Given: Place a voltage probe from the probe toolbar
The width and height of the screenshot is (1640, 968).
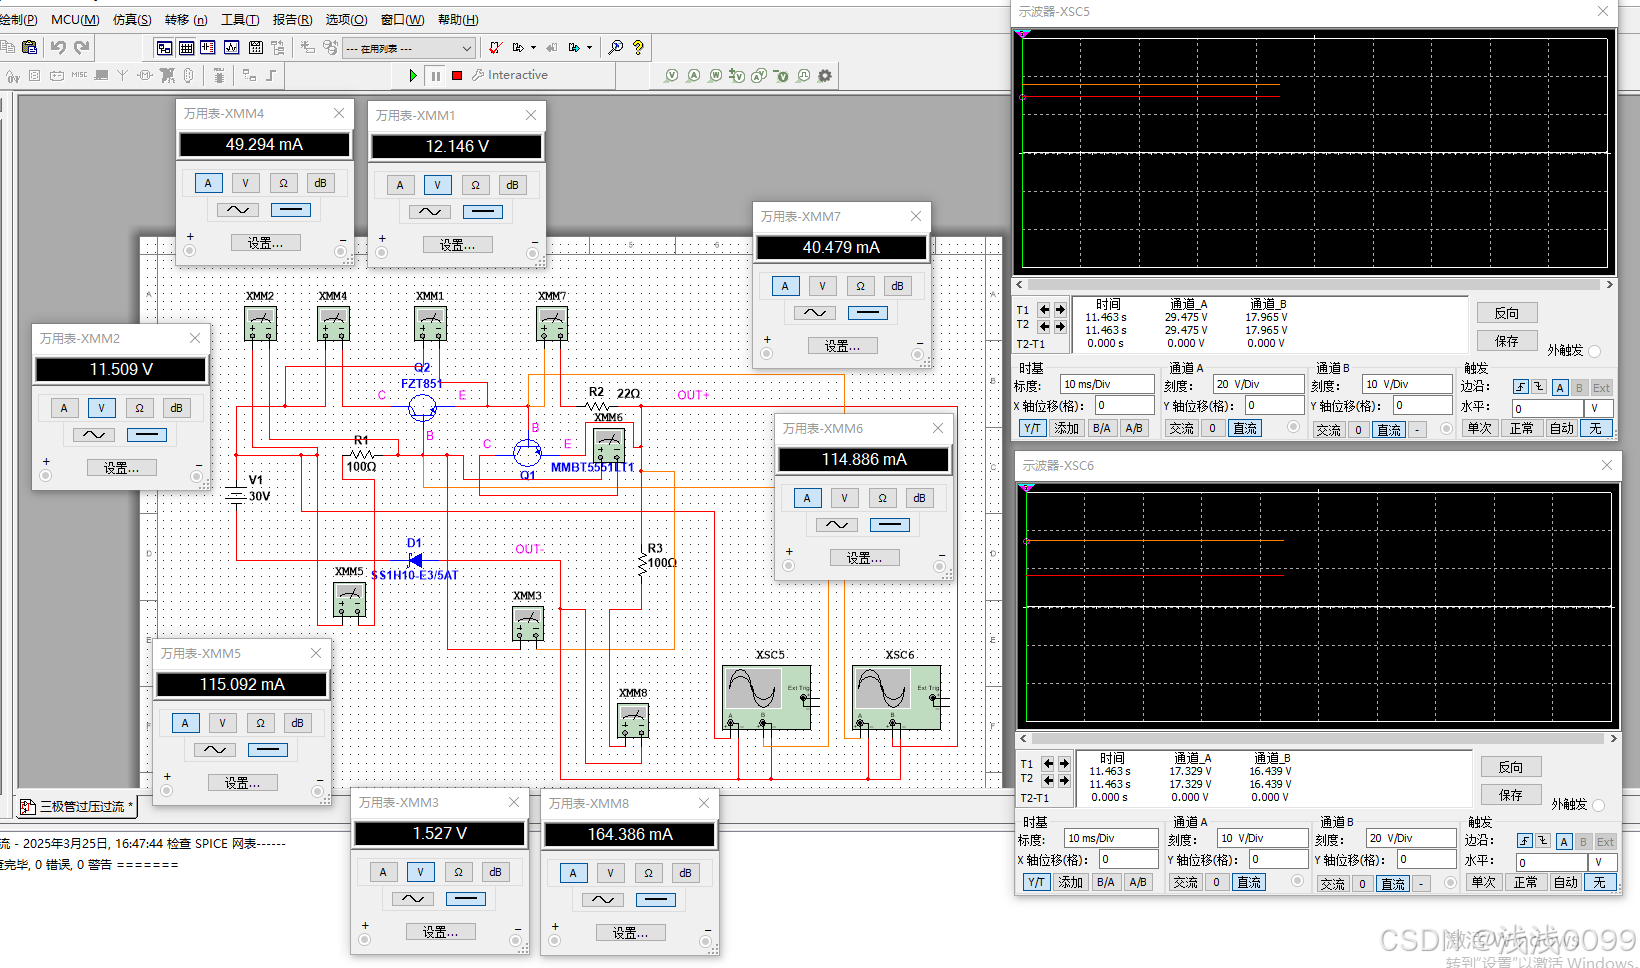Looking at the screenshot, I should [x=671, y=76].
